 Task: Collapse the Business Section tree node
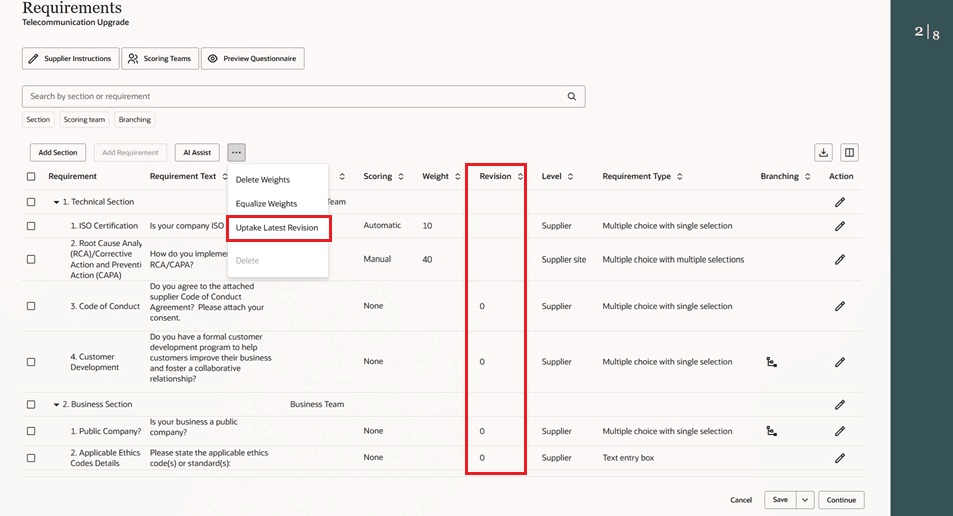tap(57, 405)
